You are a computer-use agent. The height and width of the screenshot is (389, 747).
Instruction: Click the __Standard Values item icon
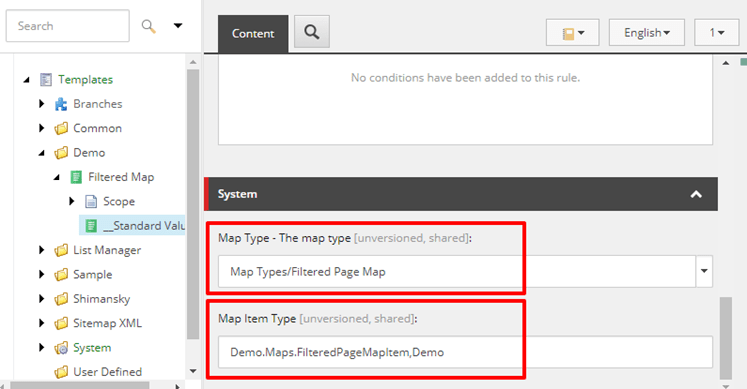[x=91, y=226]
